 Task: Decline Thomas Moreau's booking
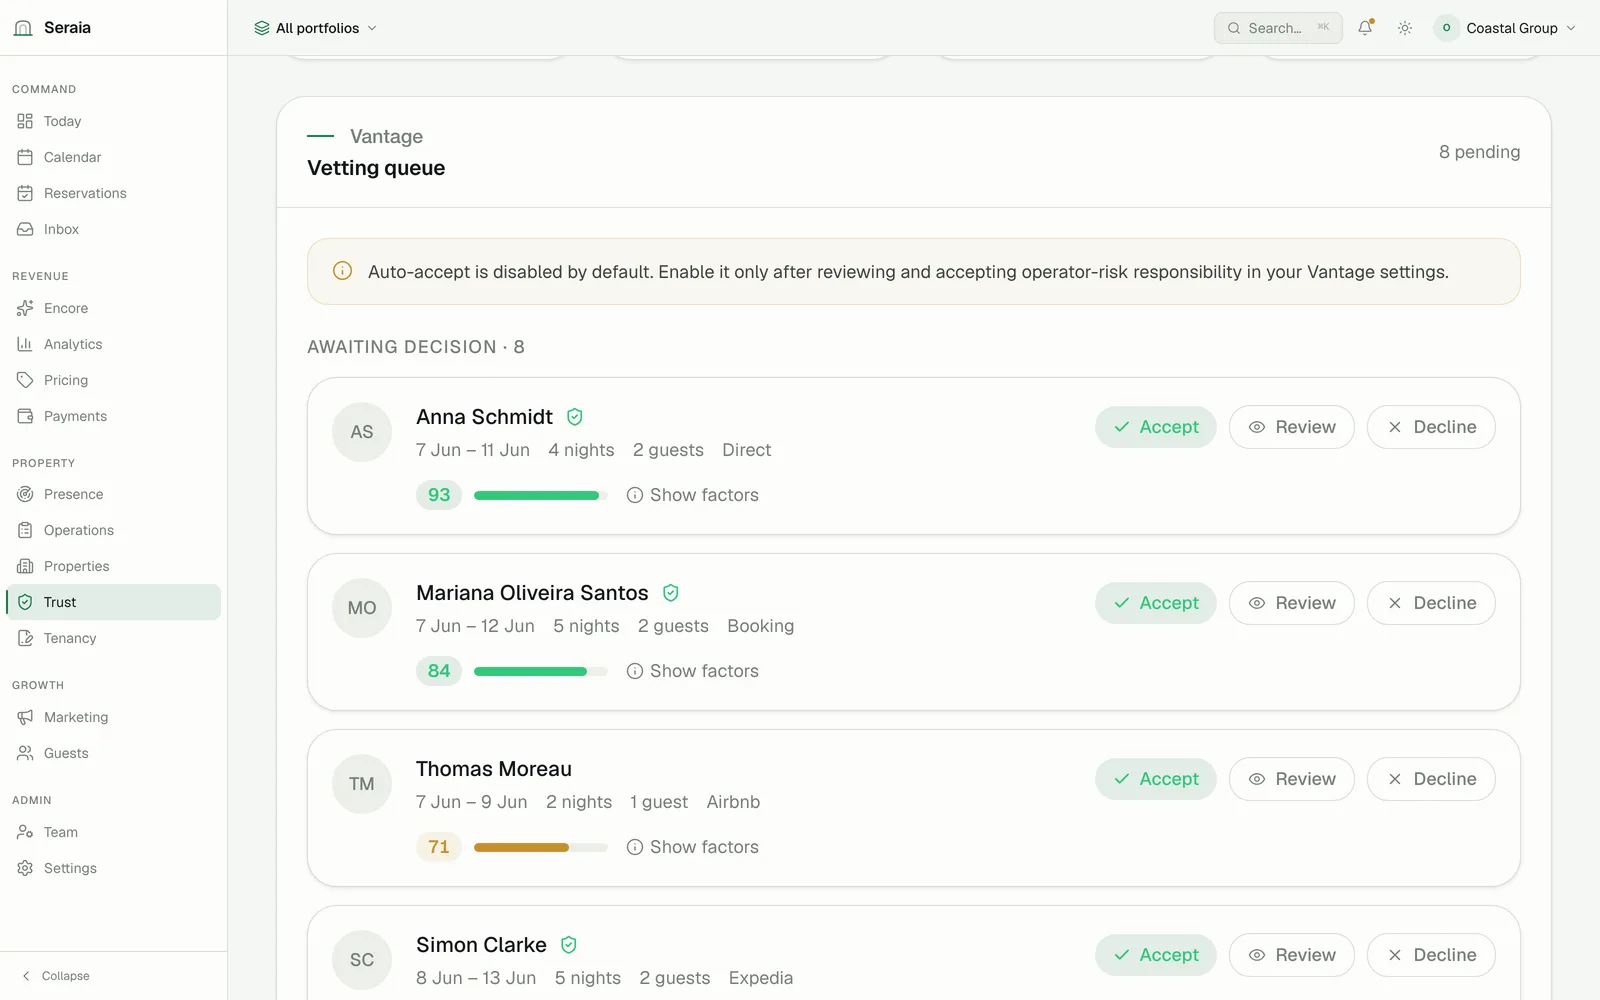1431,779
